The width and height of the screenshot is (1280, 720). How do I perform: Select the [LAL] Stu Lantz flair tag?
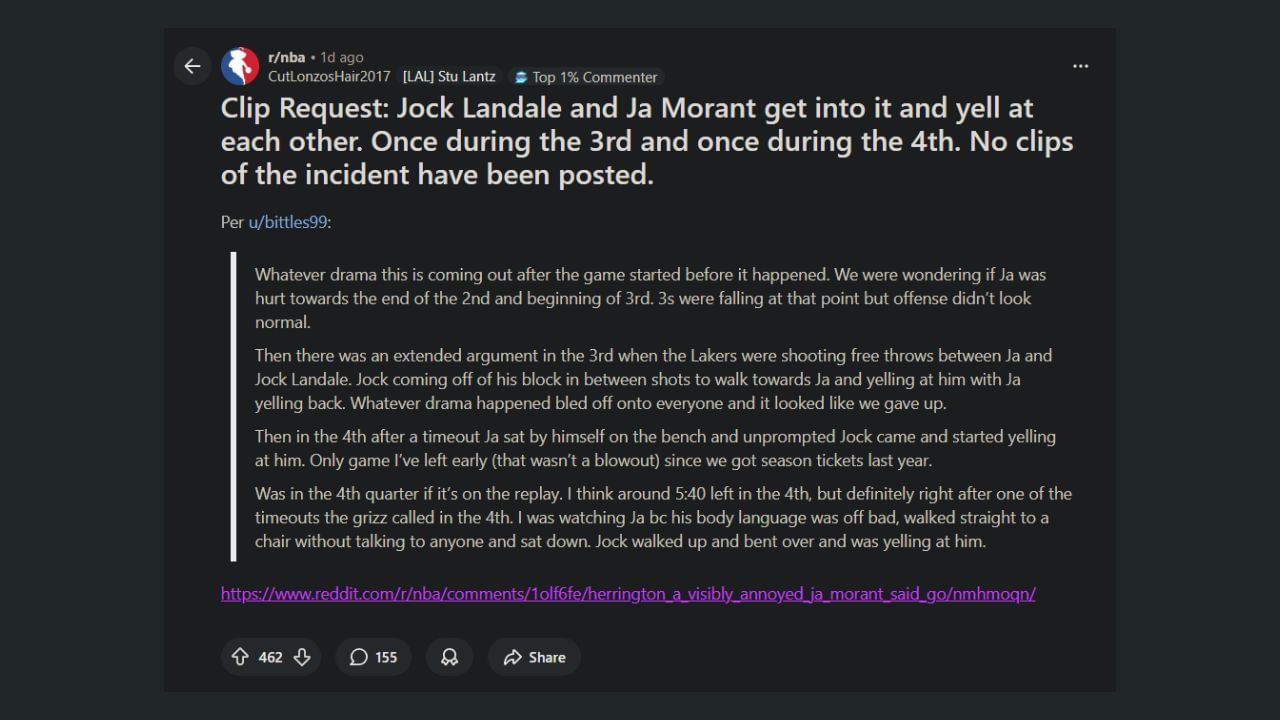pyautogui.click(x=448, y=76)
